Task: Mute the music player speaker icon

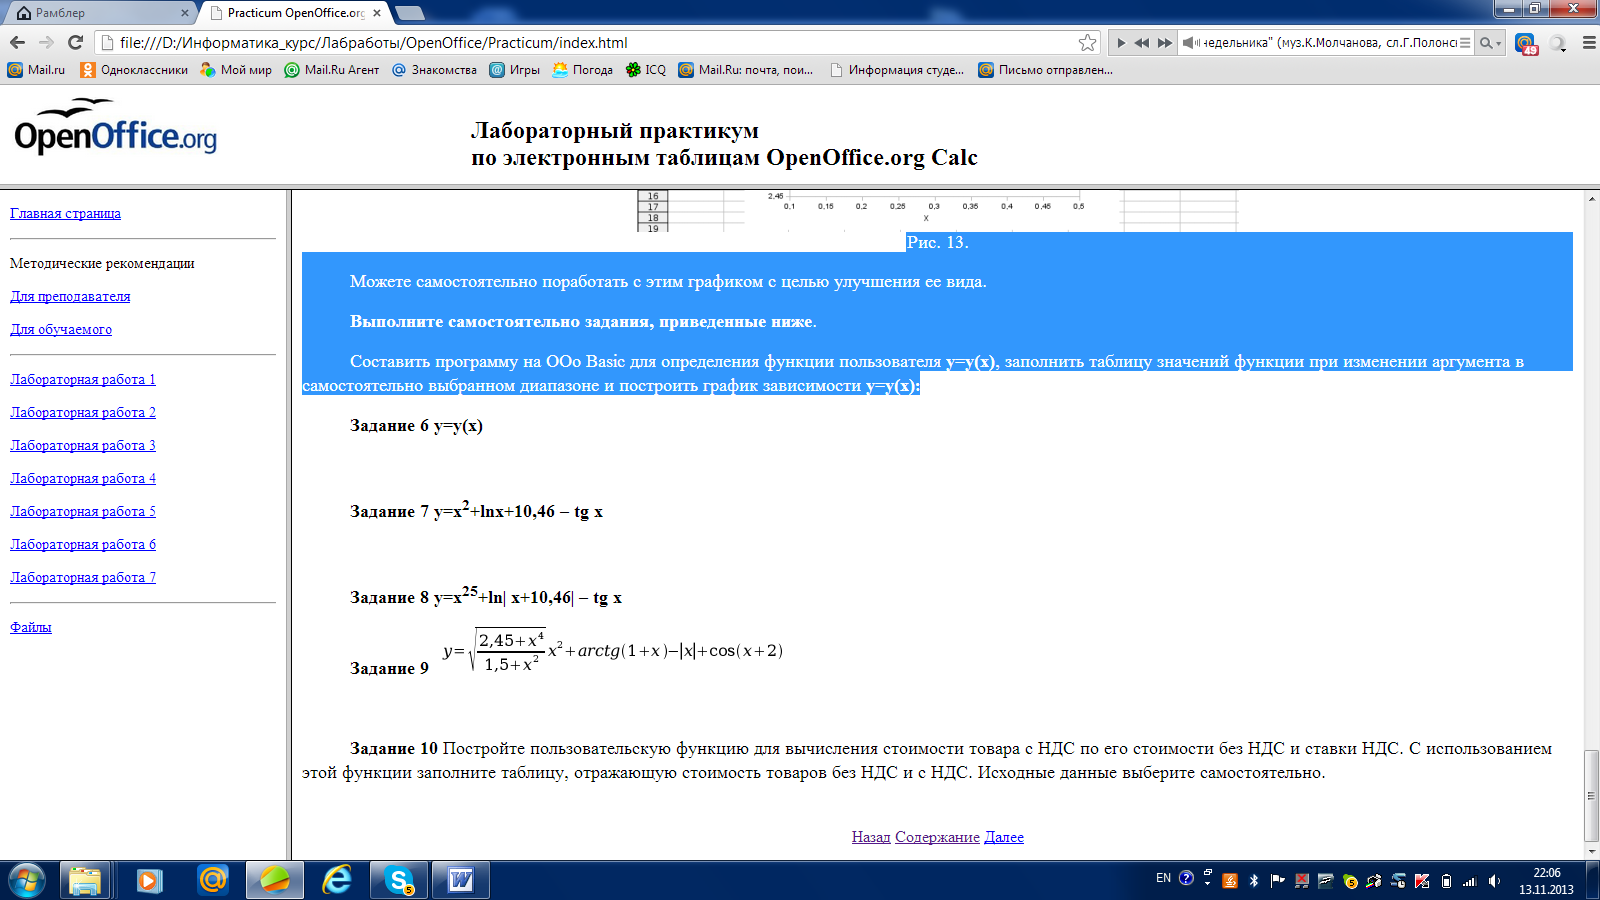Action: tap(1190, 43)
